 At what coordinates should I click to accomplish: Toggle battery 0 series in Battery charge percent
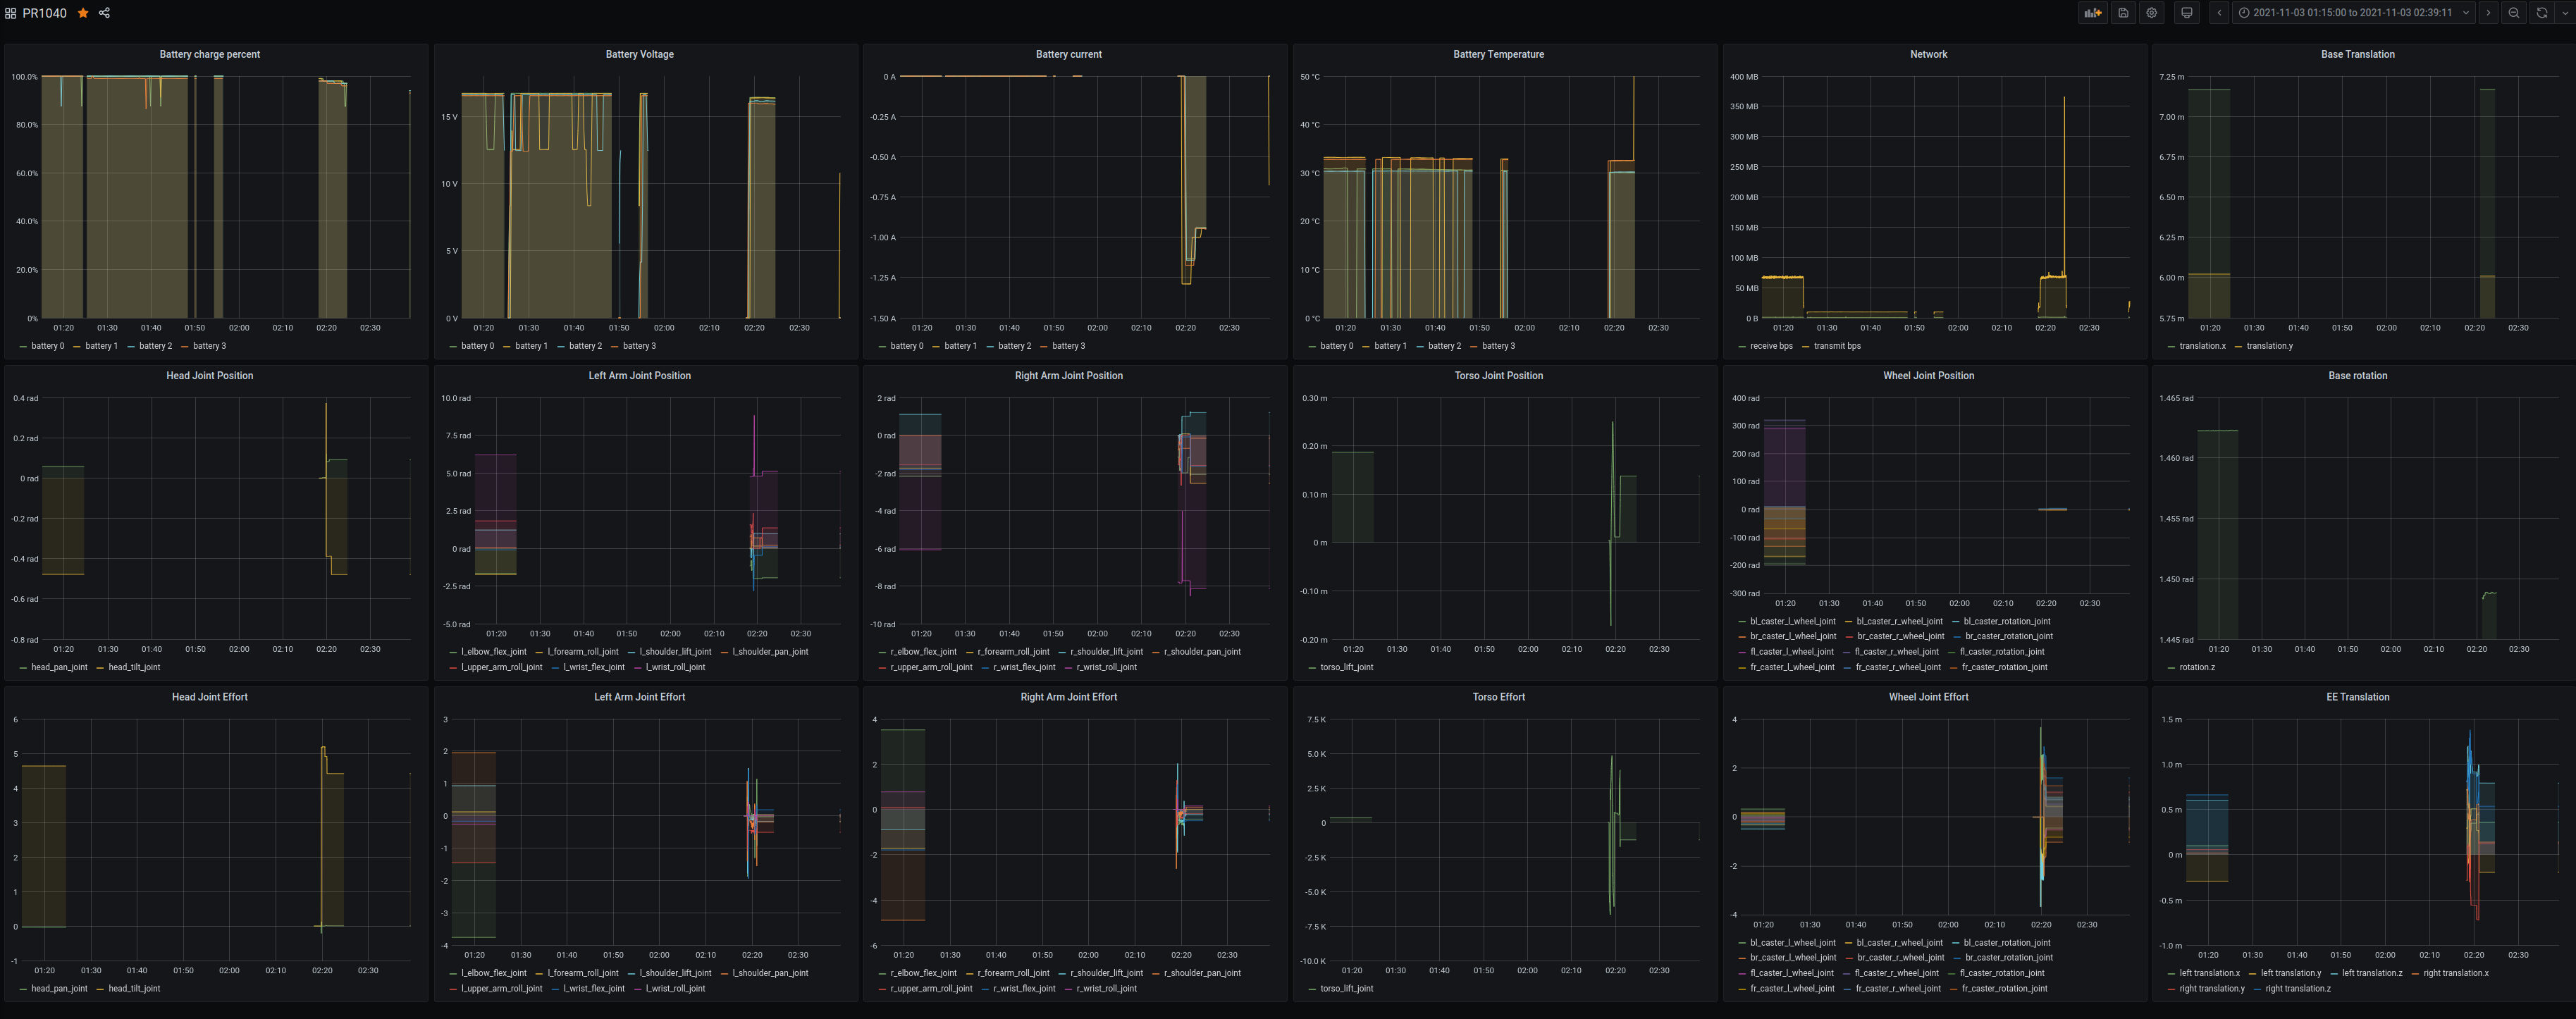(47, 346)
